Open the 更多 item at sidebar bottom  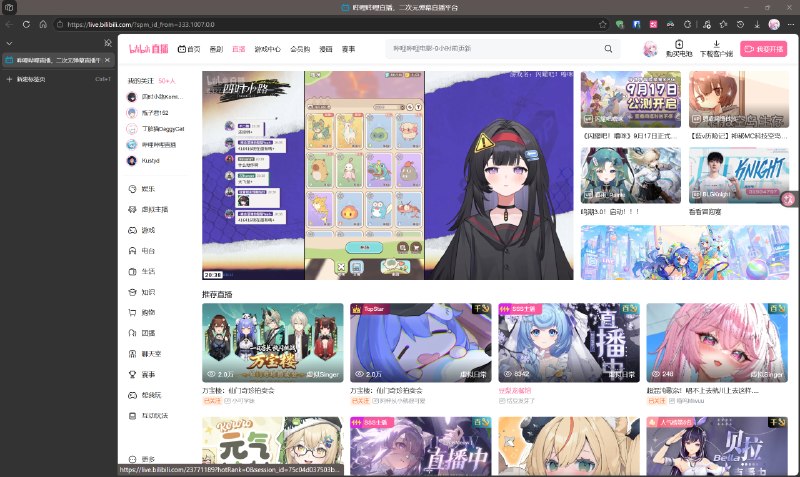141,459
